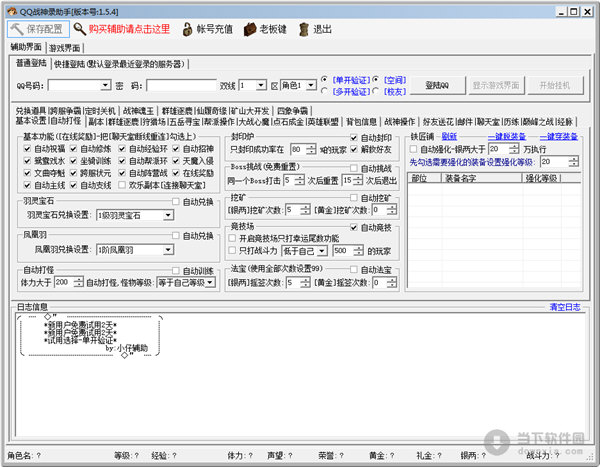Switch to the 游戏界面 tab
Screen dimensions: 600x467
(x=65, y=48)
